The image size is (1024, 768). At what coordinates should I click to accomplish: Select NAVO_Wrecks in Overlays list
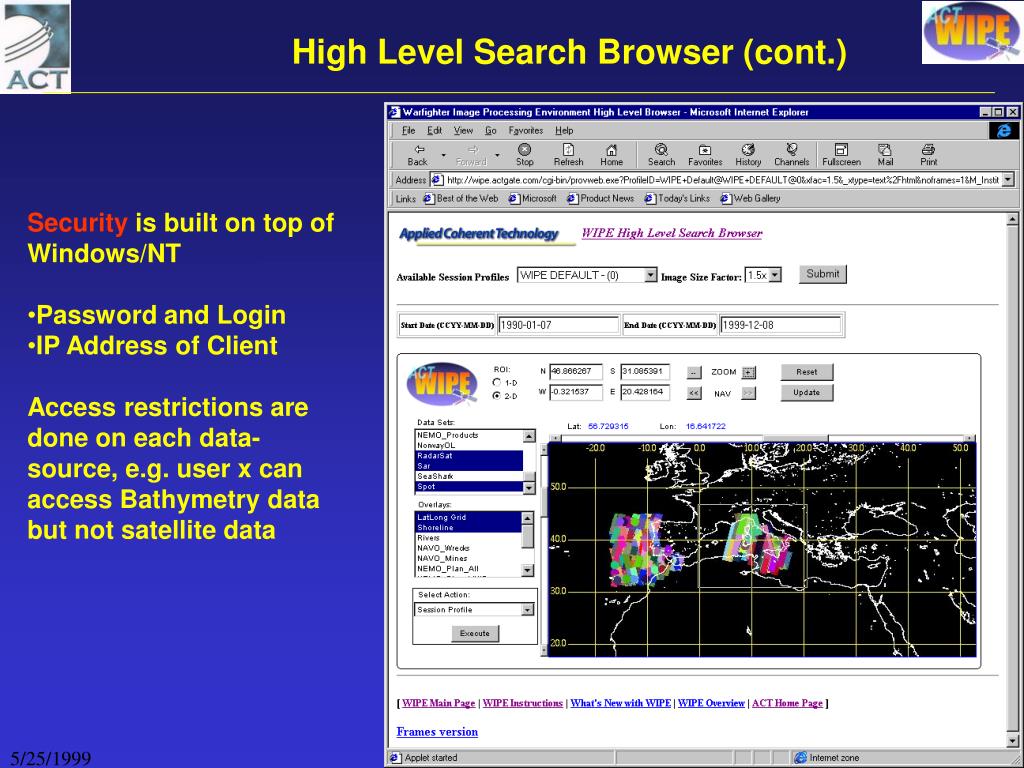468,549
